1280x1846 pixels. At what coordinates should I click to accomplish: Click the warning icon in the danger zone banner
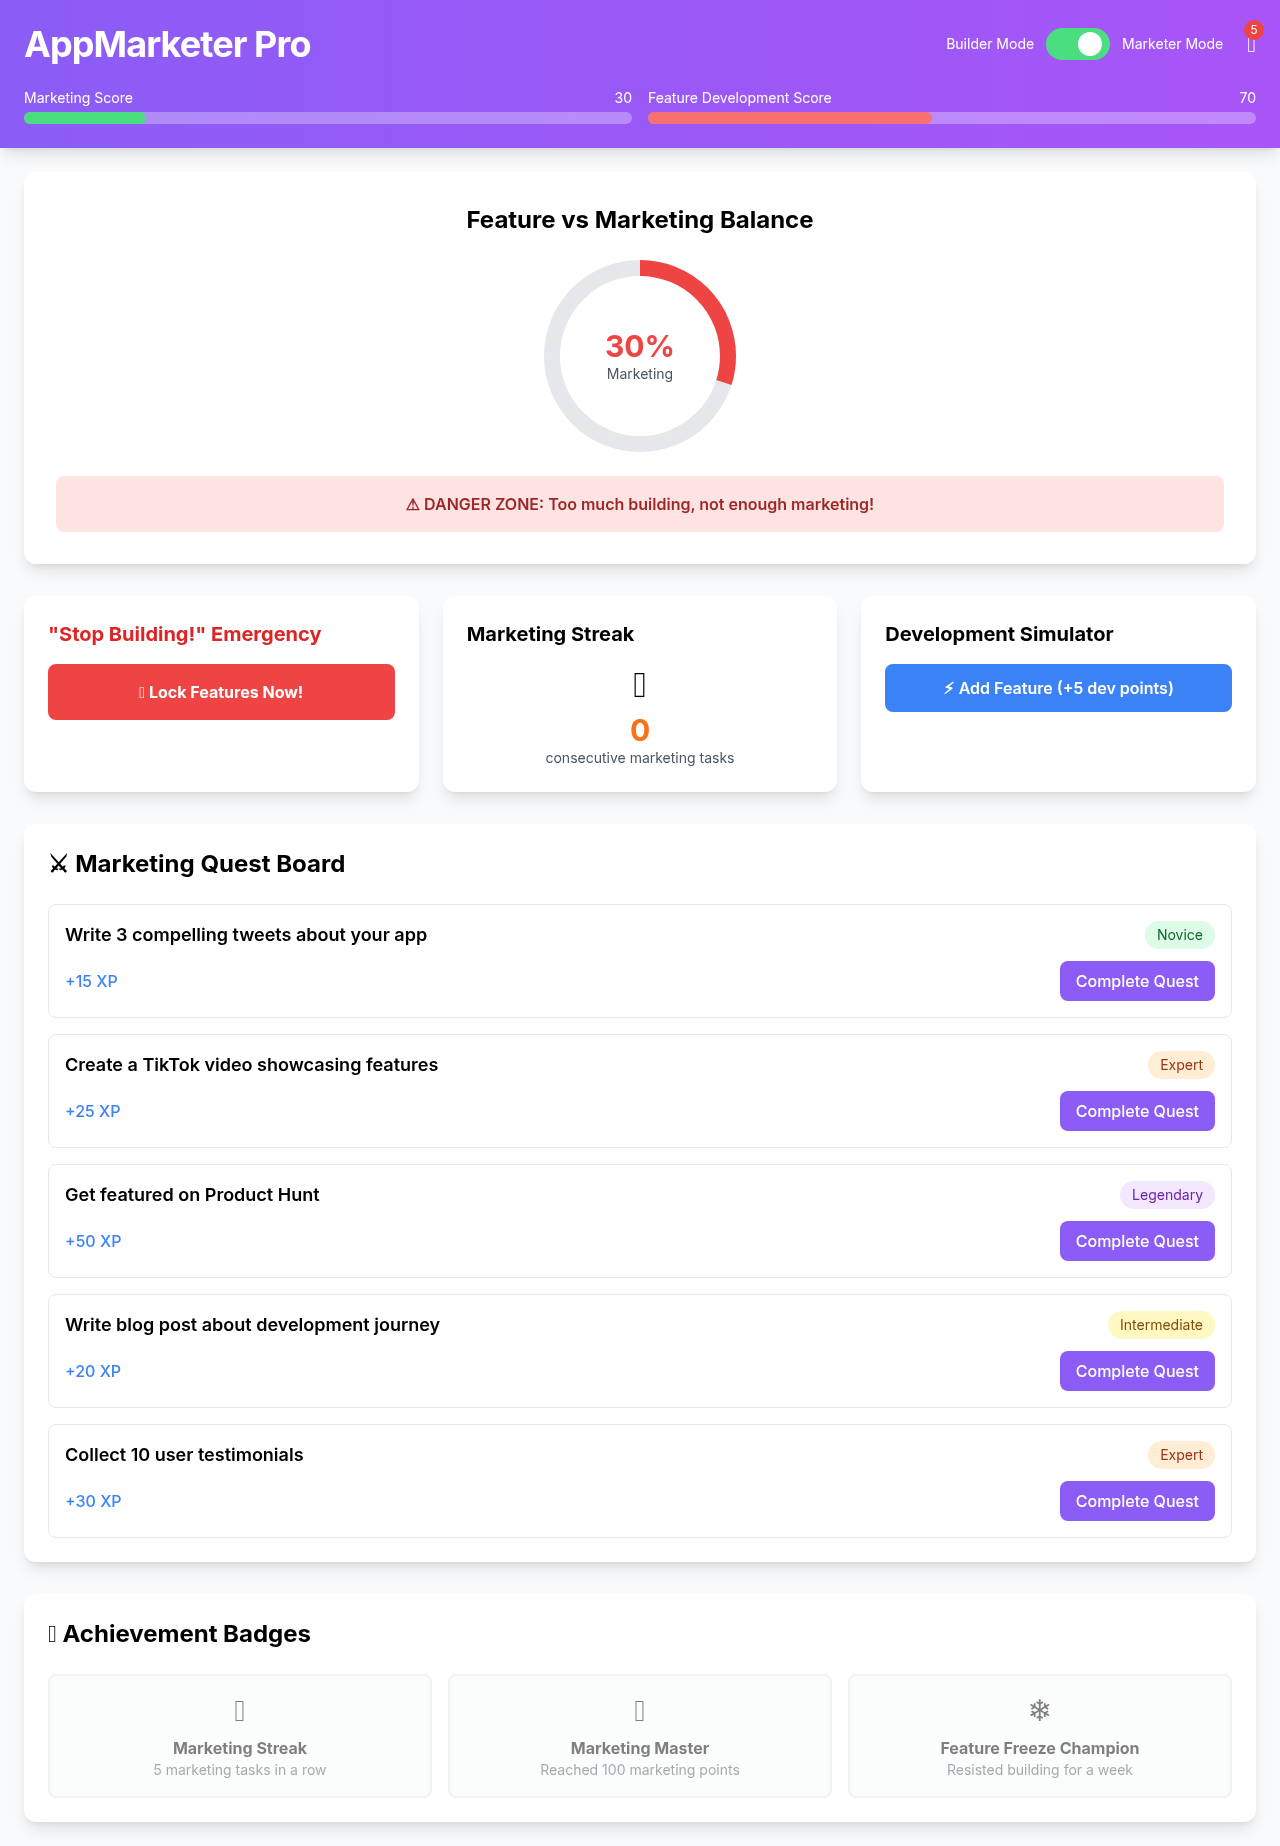(x=410, y=504)
